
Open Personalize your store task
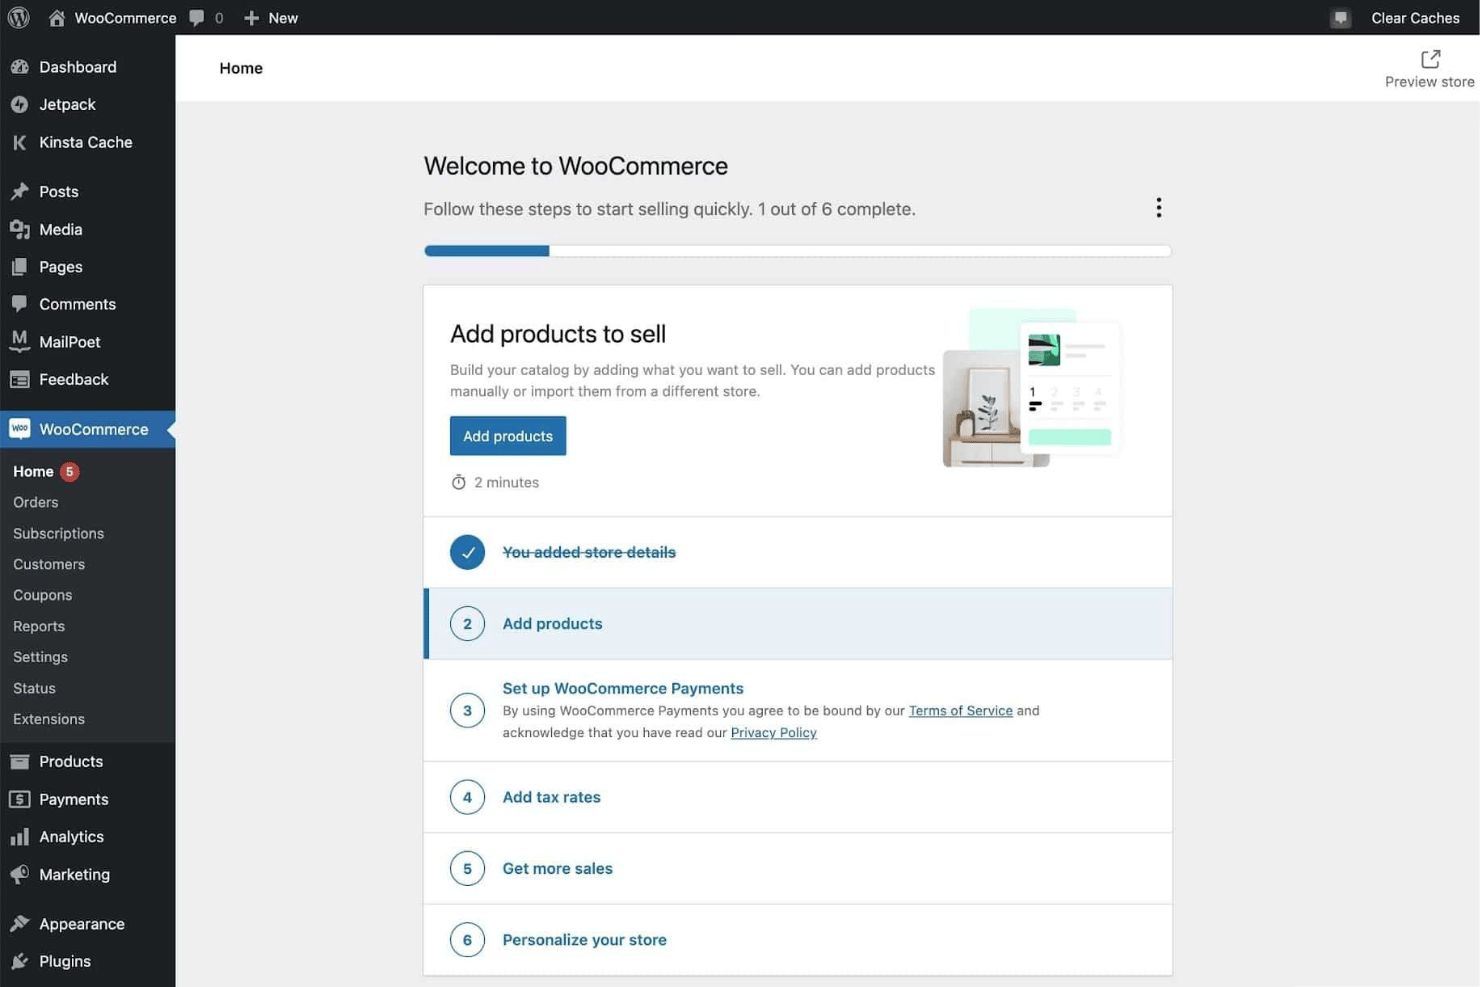(798, 940)
